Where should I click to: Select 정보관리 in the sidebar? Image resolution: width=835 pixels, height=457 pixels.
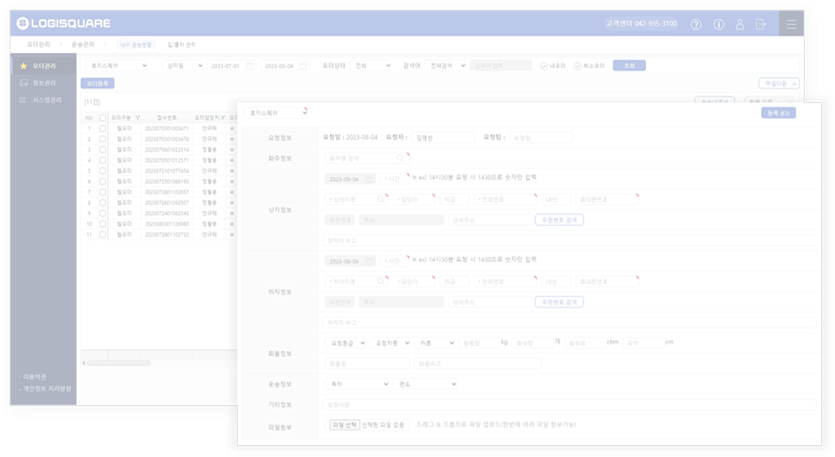click(44, 83)
